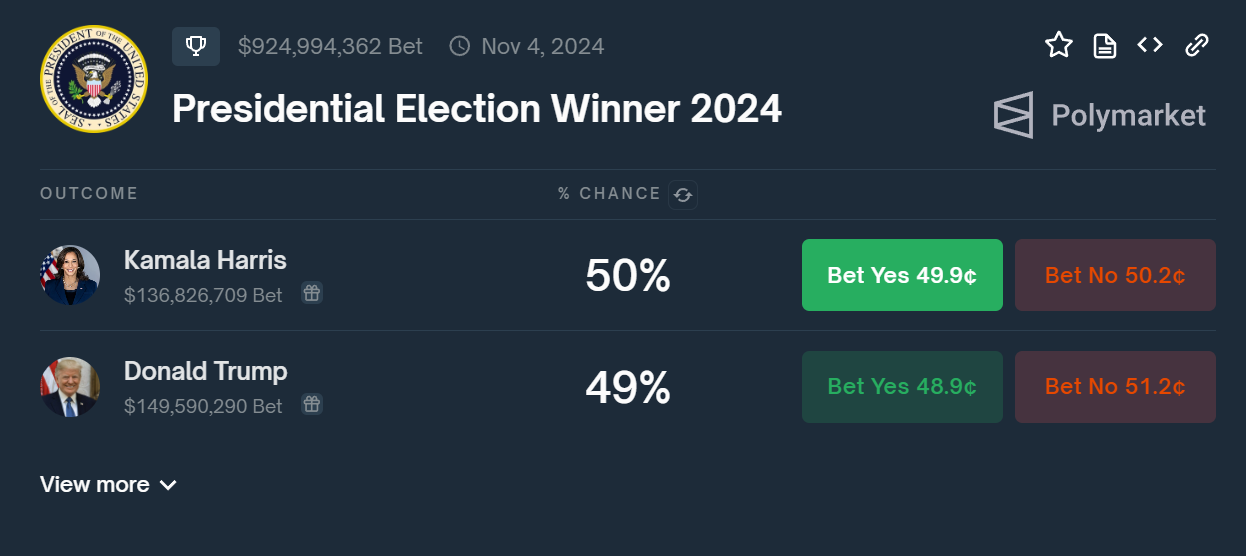
Task: Click the trophy icon badge
Action: coord(196,46)
